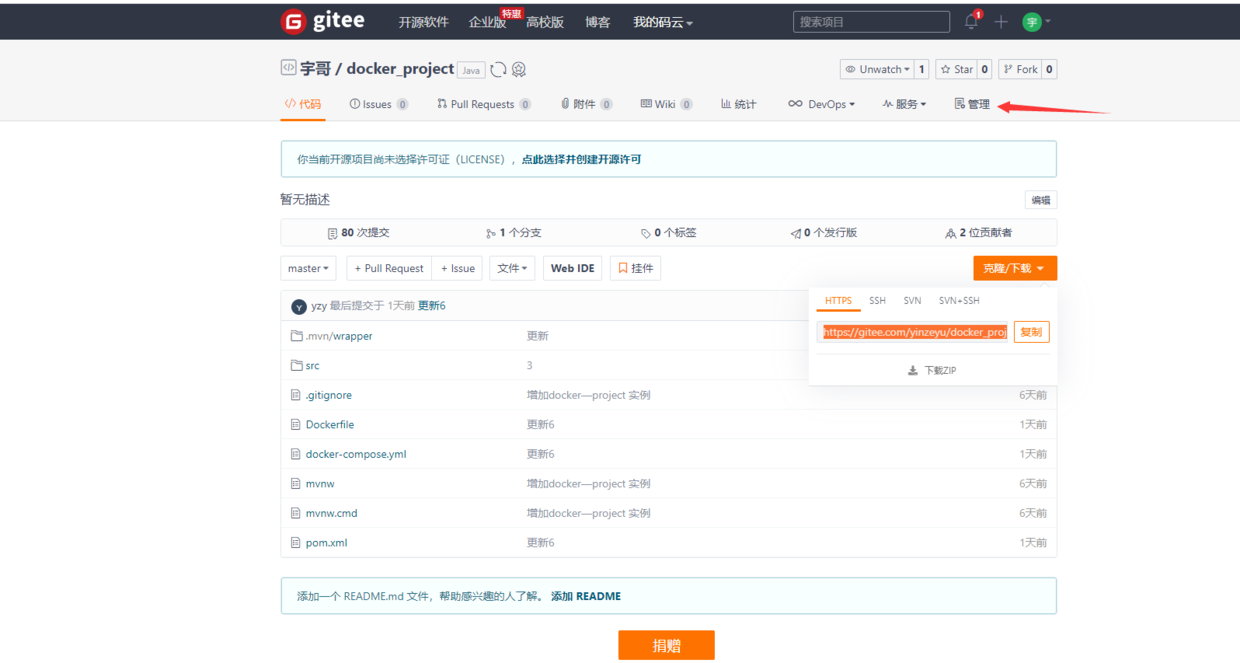1240x663 pixels.
Task: Click the badge icon next to refresh
Action: [519, 69]
